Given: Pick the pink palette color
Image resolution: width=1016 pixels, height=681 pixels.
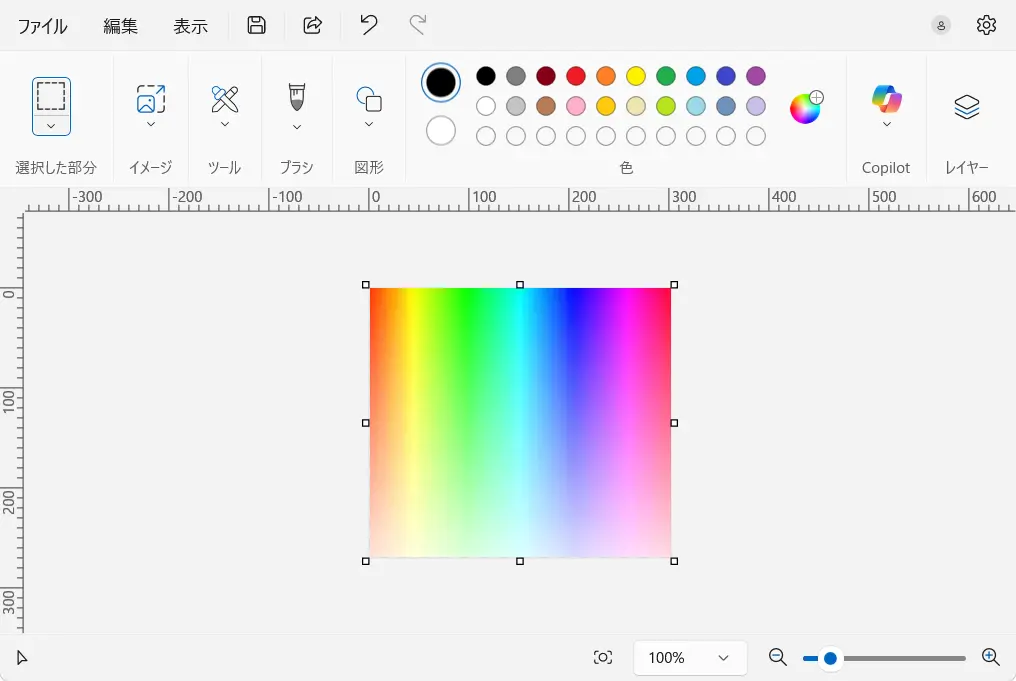Looking at the screenshot, I should (x=575, y=106).
